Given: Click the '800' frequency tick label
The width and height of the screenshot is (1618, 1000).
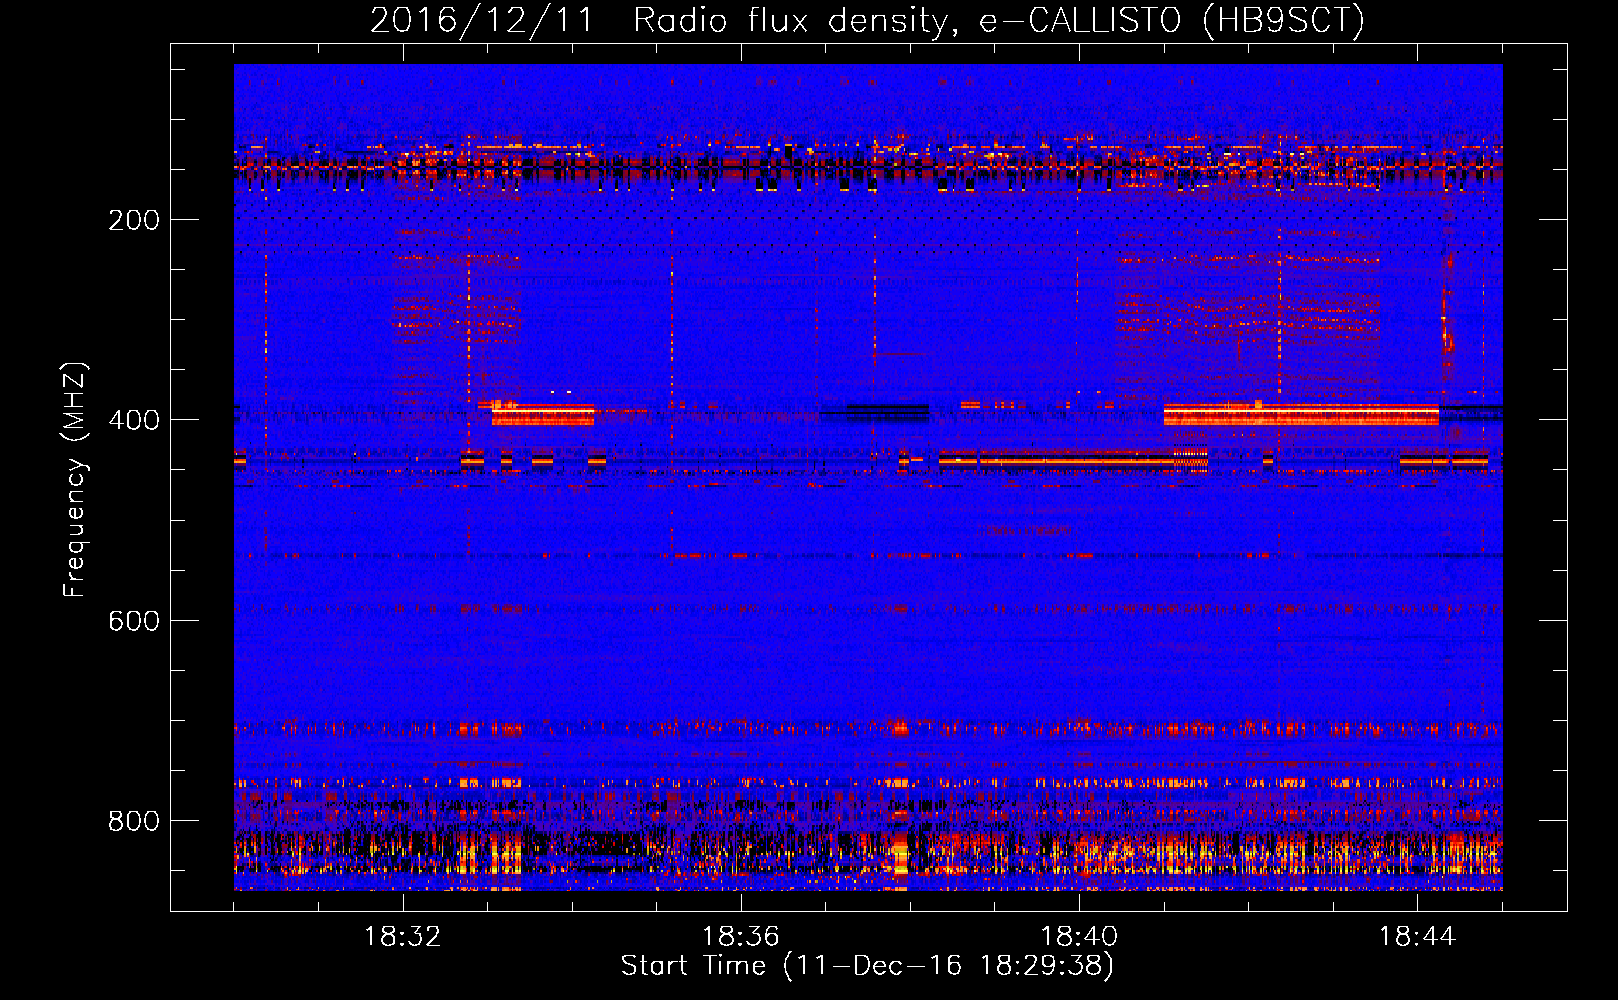Looking at the screenshot, I should (x=134, y=821).
